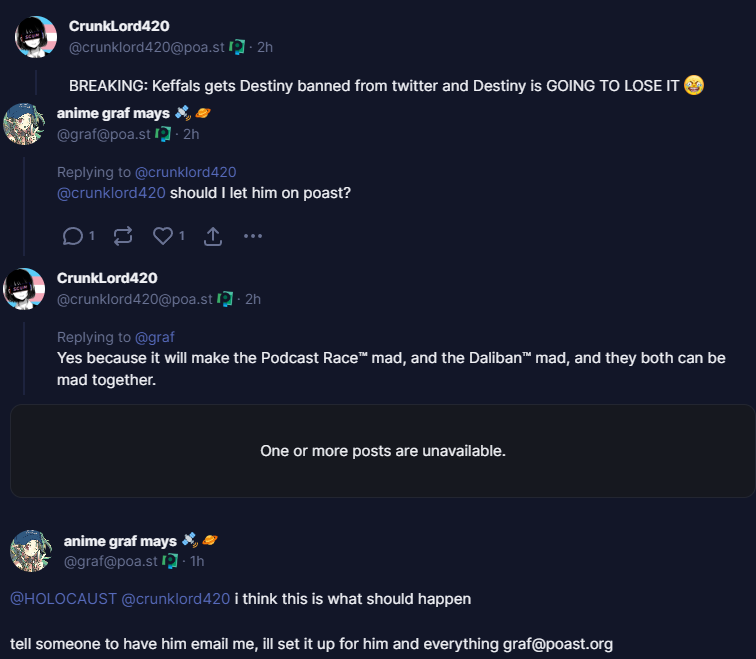
Task: Open CrunkLord420's avatar on the top post
Action: [x=35, y=37]
